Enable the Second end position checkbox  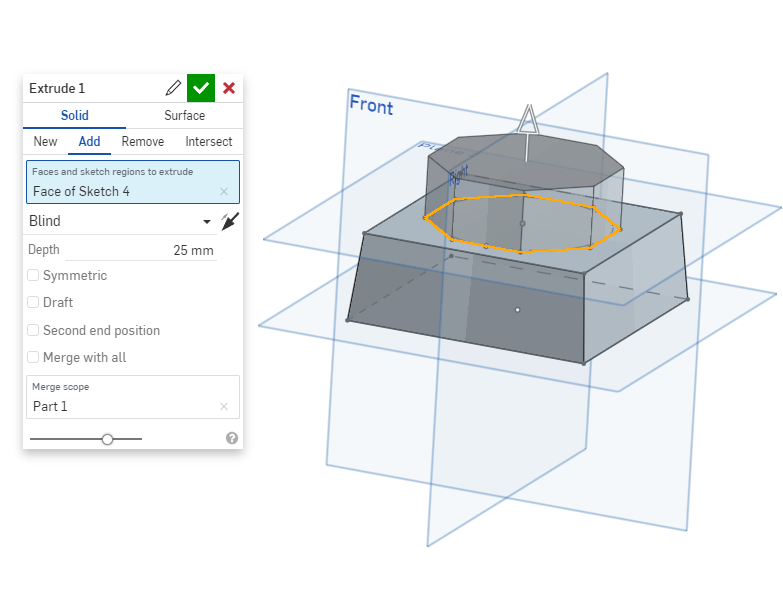pyautogui.click(x=33, y=330)
